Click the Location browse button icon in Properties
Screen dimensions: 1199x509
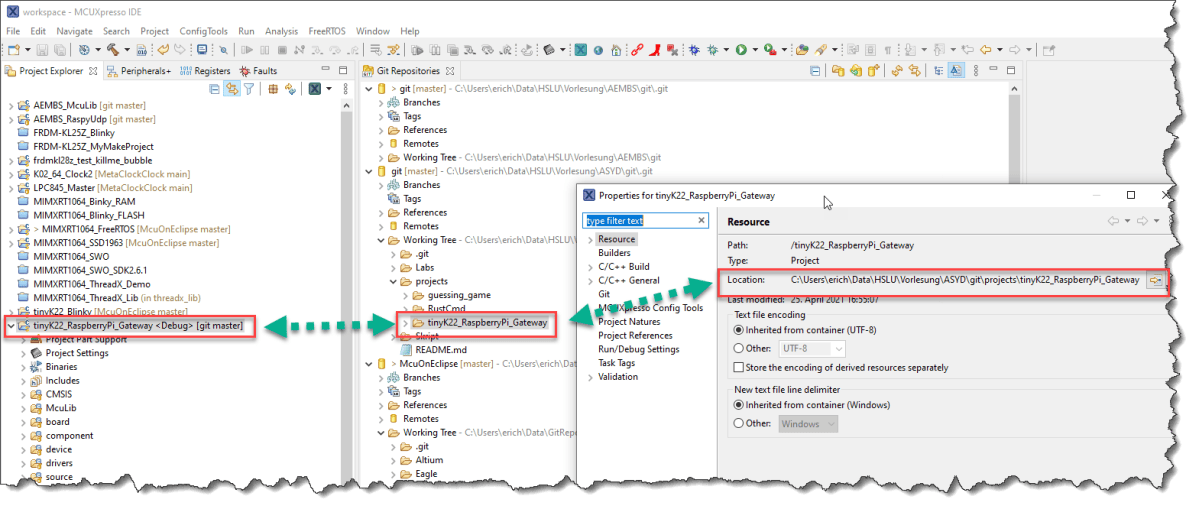pyautogui.click(x=1155, y=280)
